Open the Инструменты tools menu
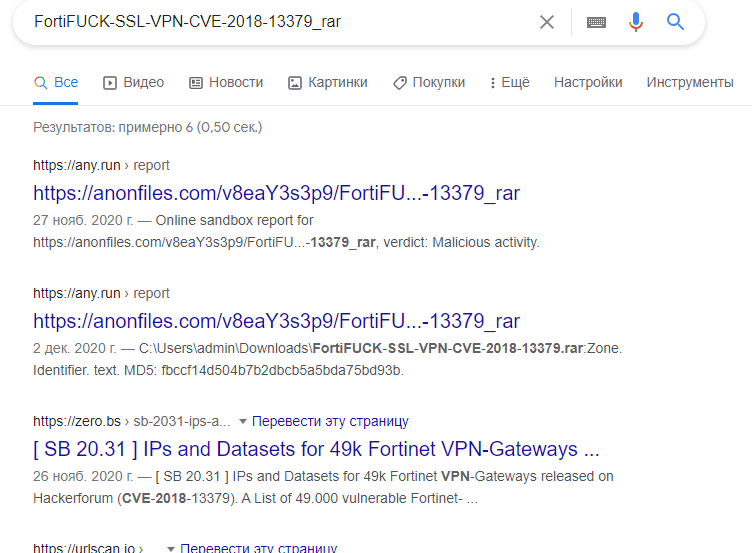 coord(690,82)
